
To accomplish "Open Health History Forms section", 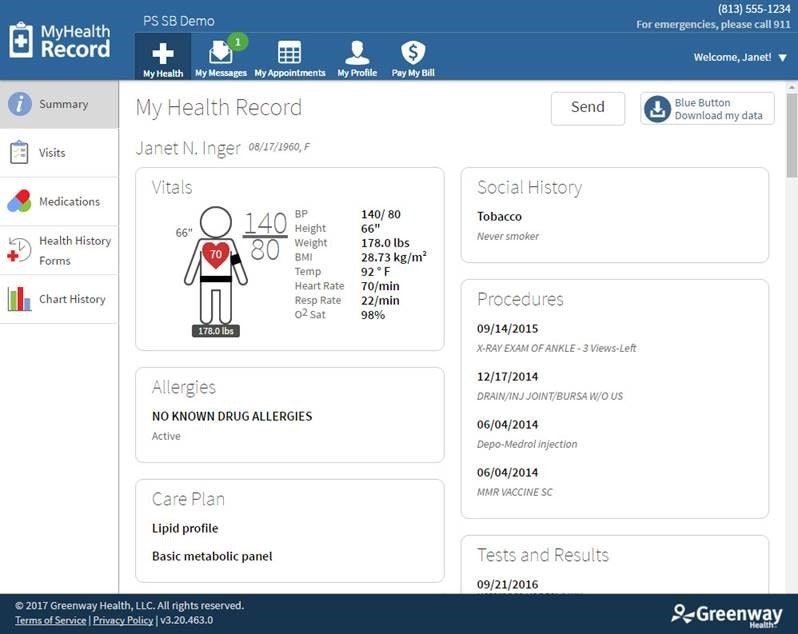I will click(x=59, y=250).
